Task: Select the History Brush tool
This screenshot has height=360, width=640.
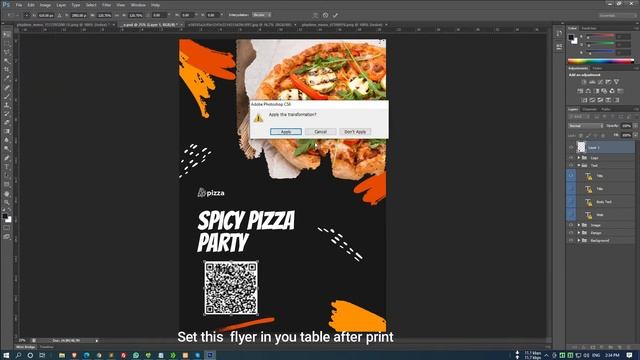Action: 7,114
